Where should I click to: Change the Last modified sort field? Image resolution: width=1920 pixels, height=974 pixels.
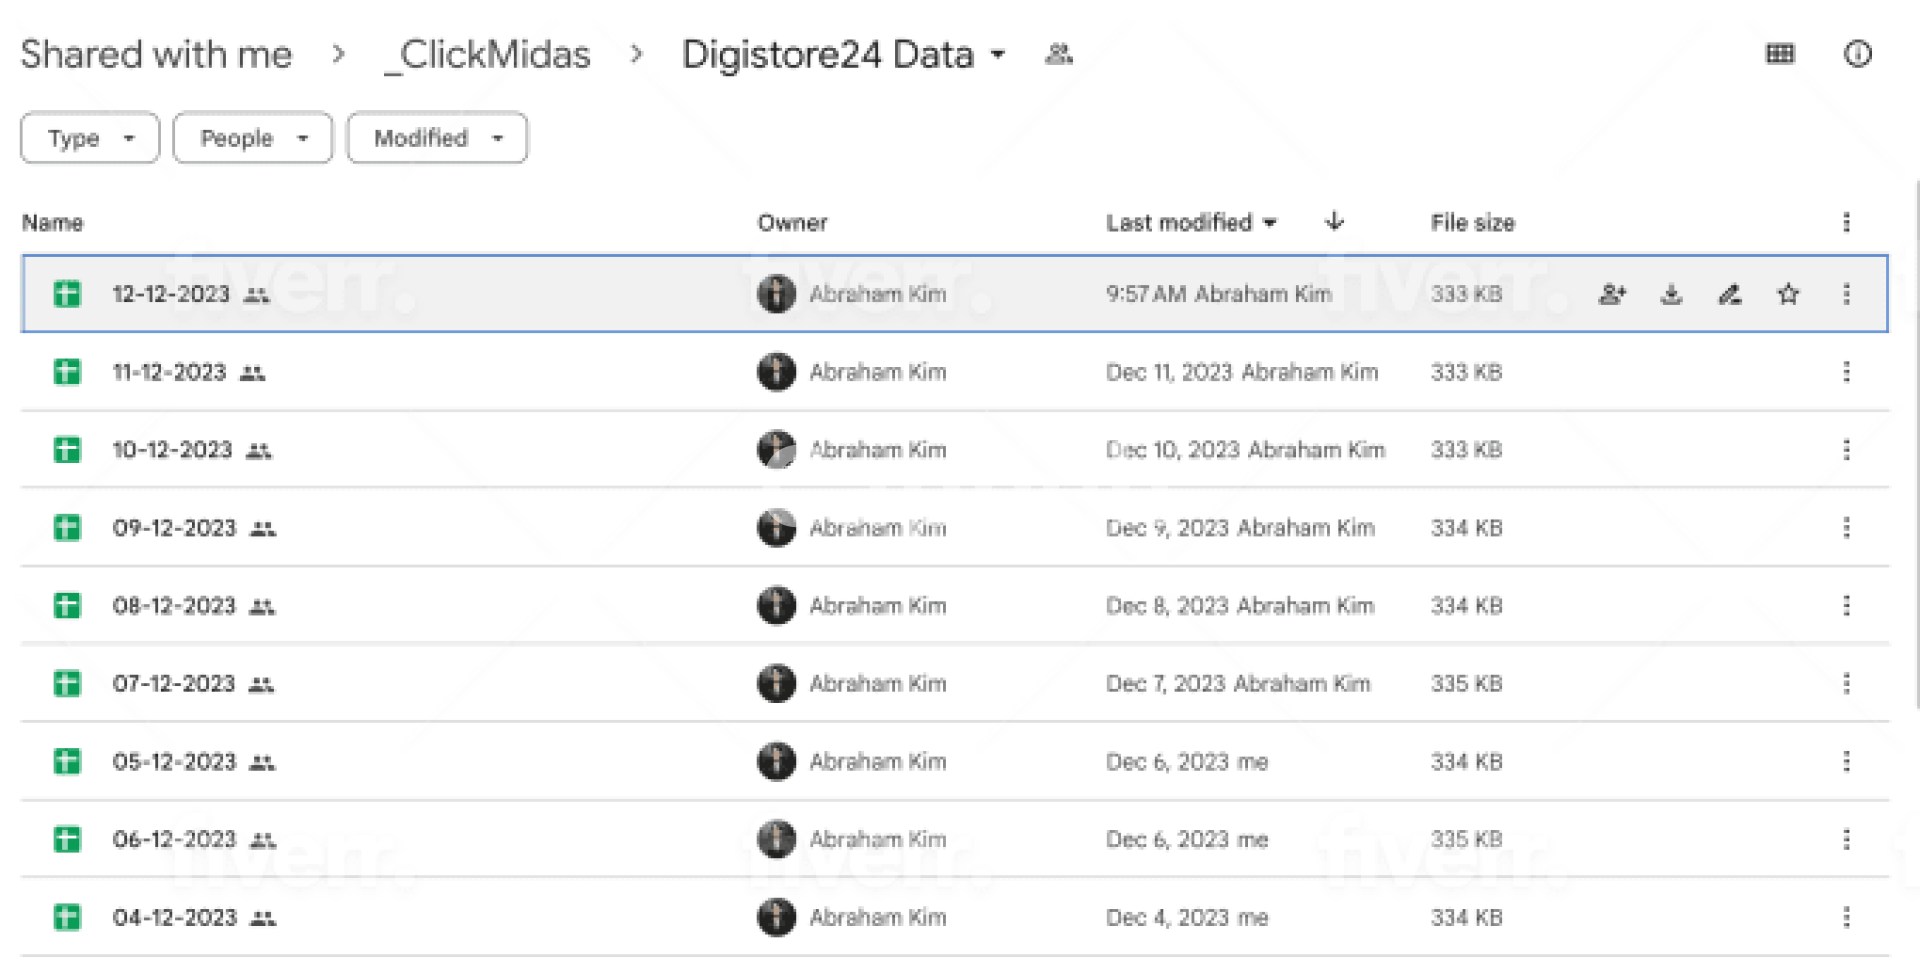point(1190,222)
